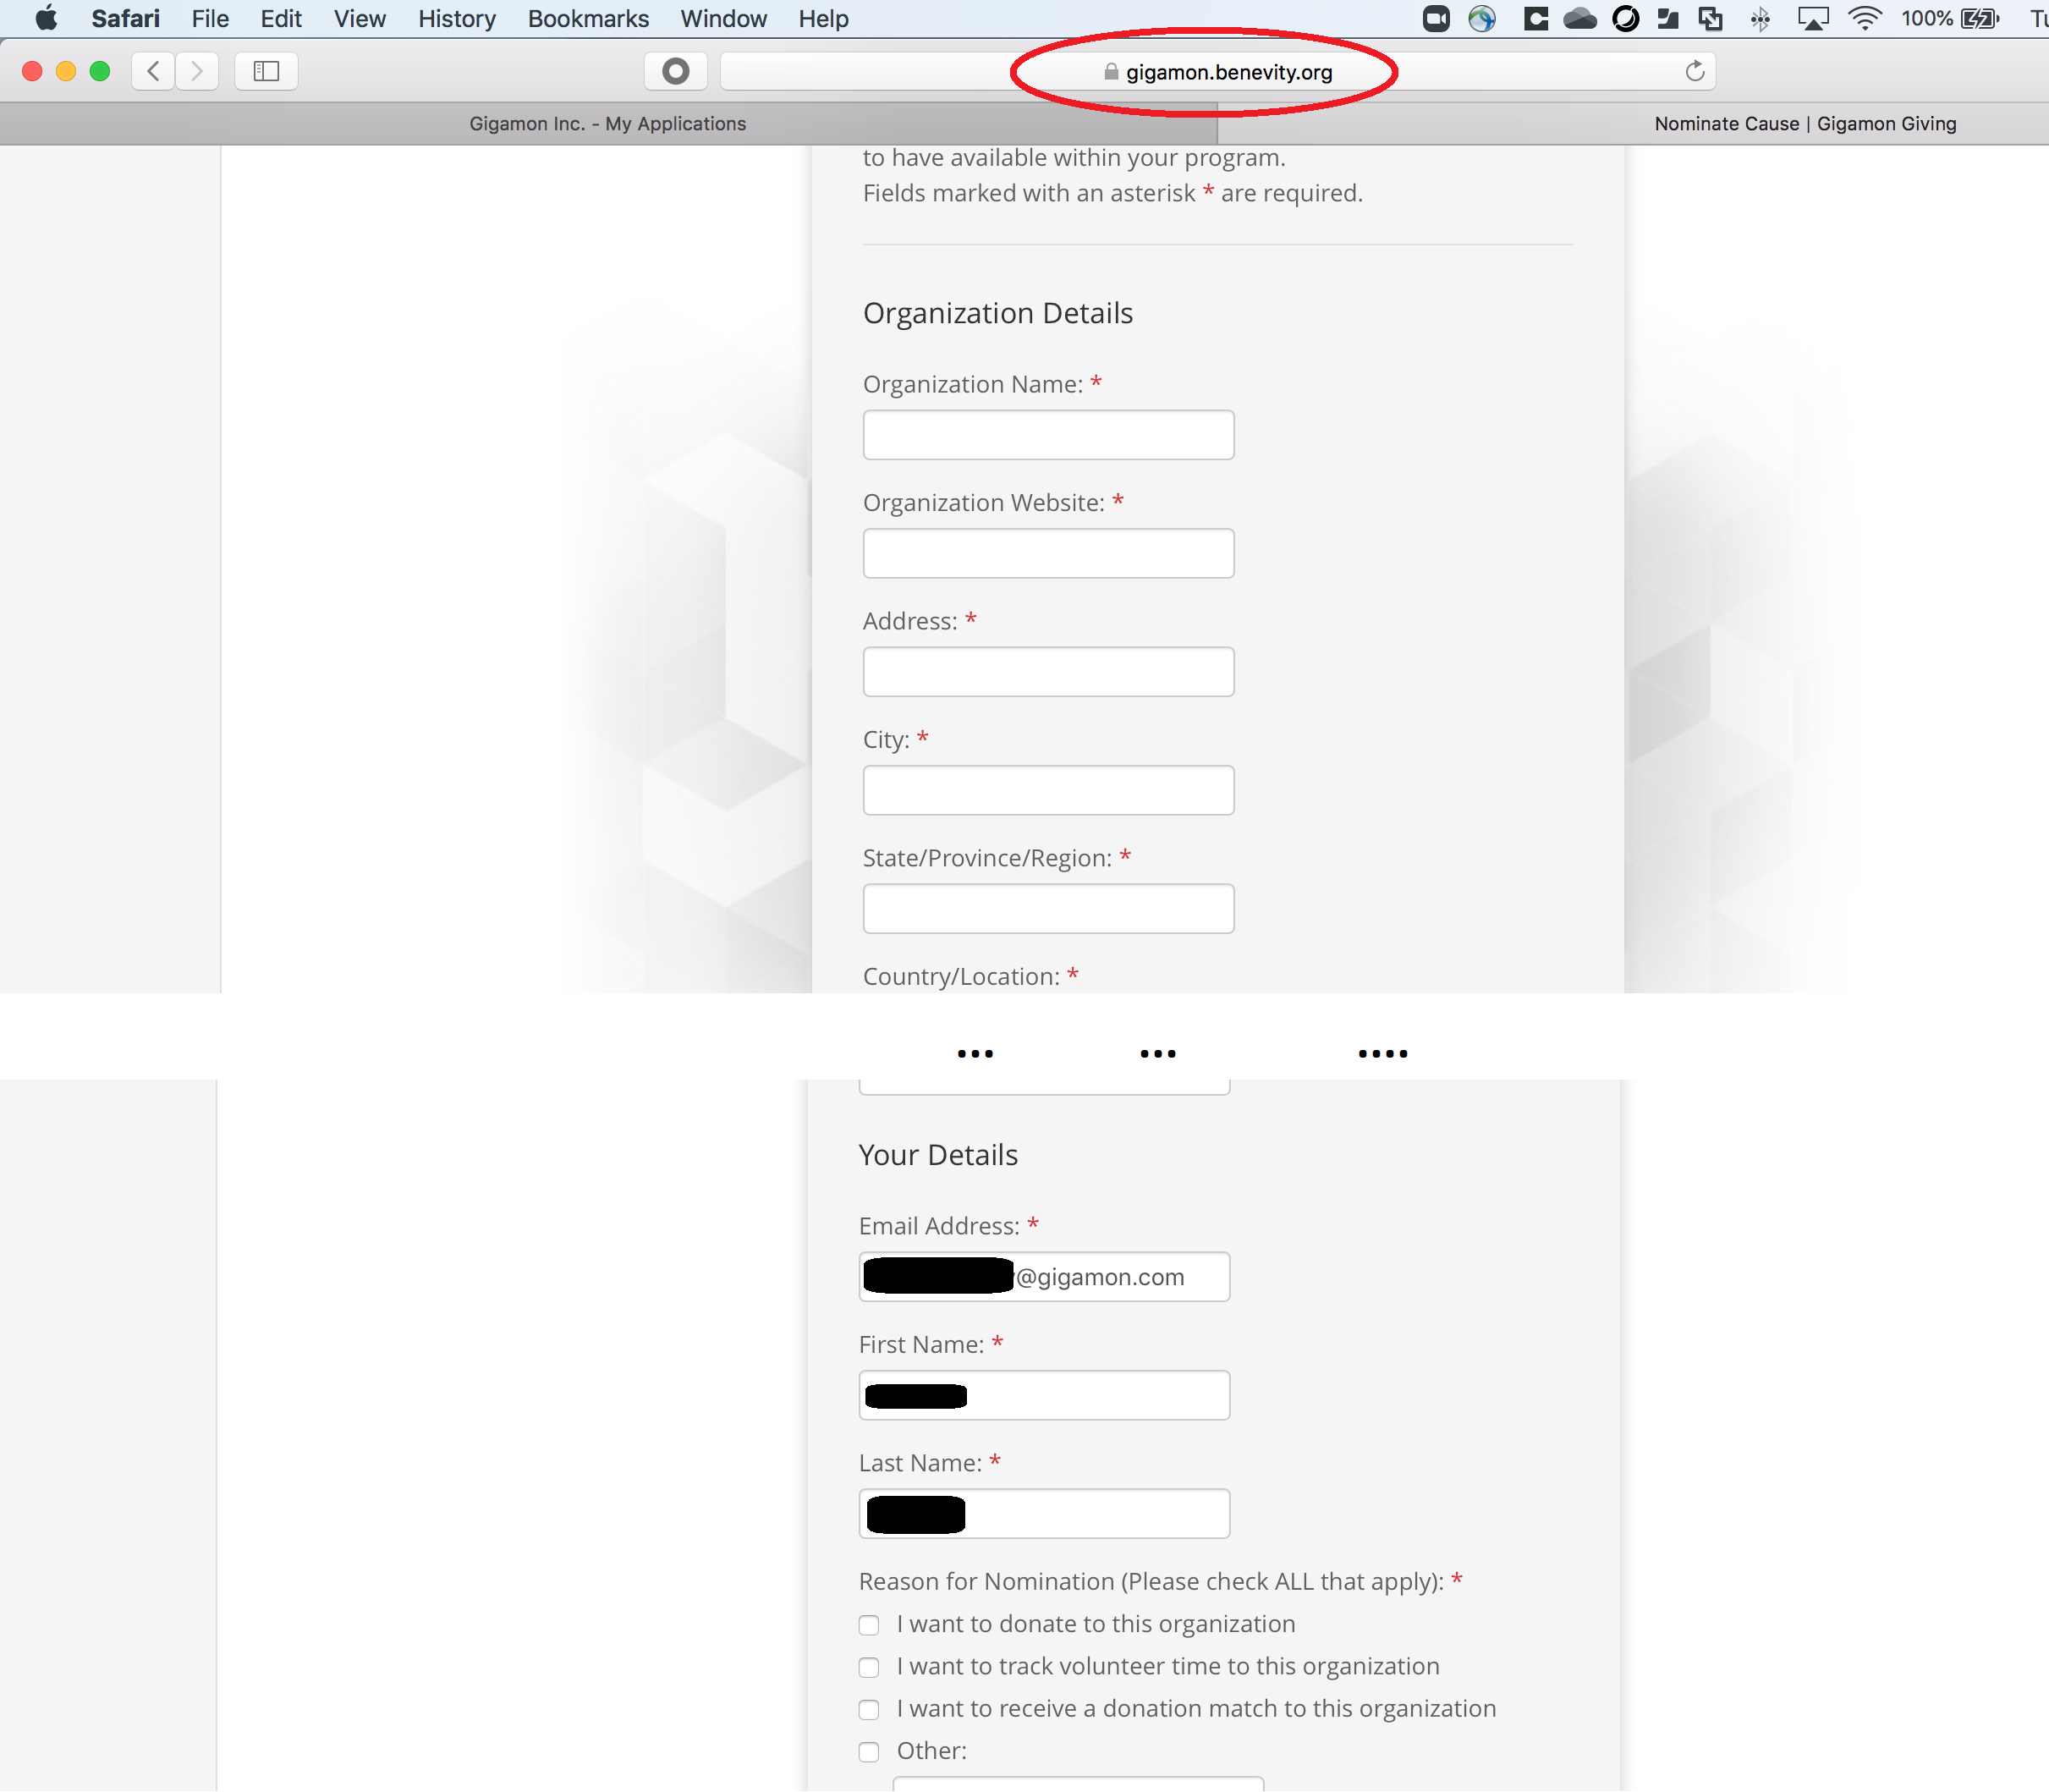The width and height of the screenshot is (2049, 1792).
Task: Show the Safari sidebar
Action: tap(266, 71)
